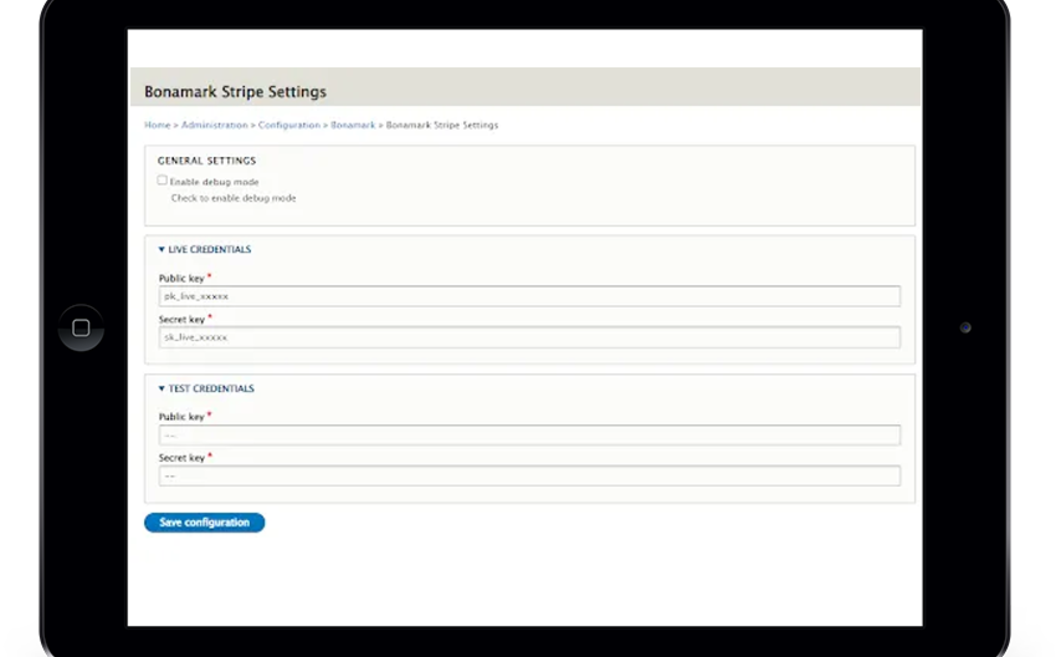Click the test Public key input
Viewport: 1056px width, 657px height.
point(529,435)
